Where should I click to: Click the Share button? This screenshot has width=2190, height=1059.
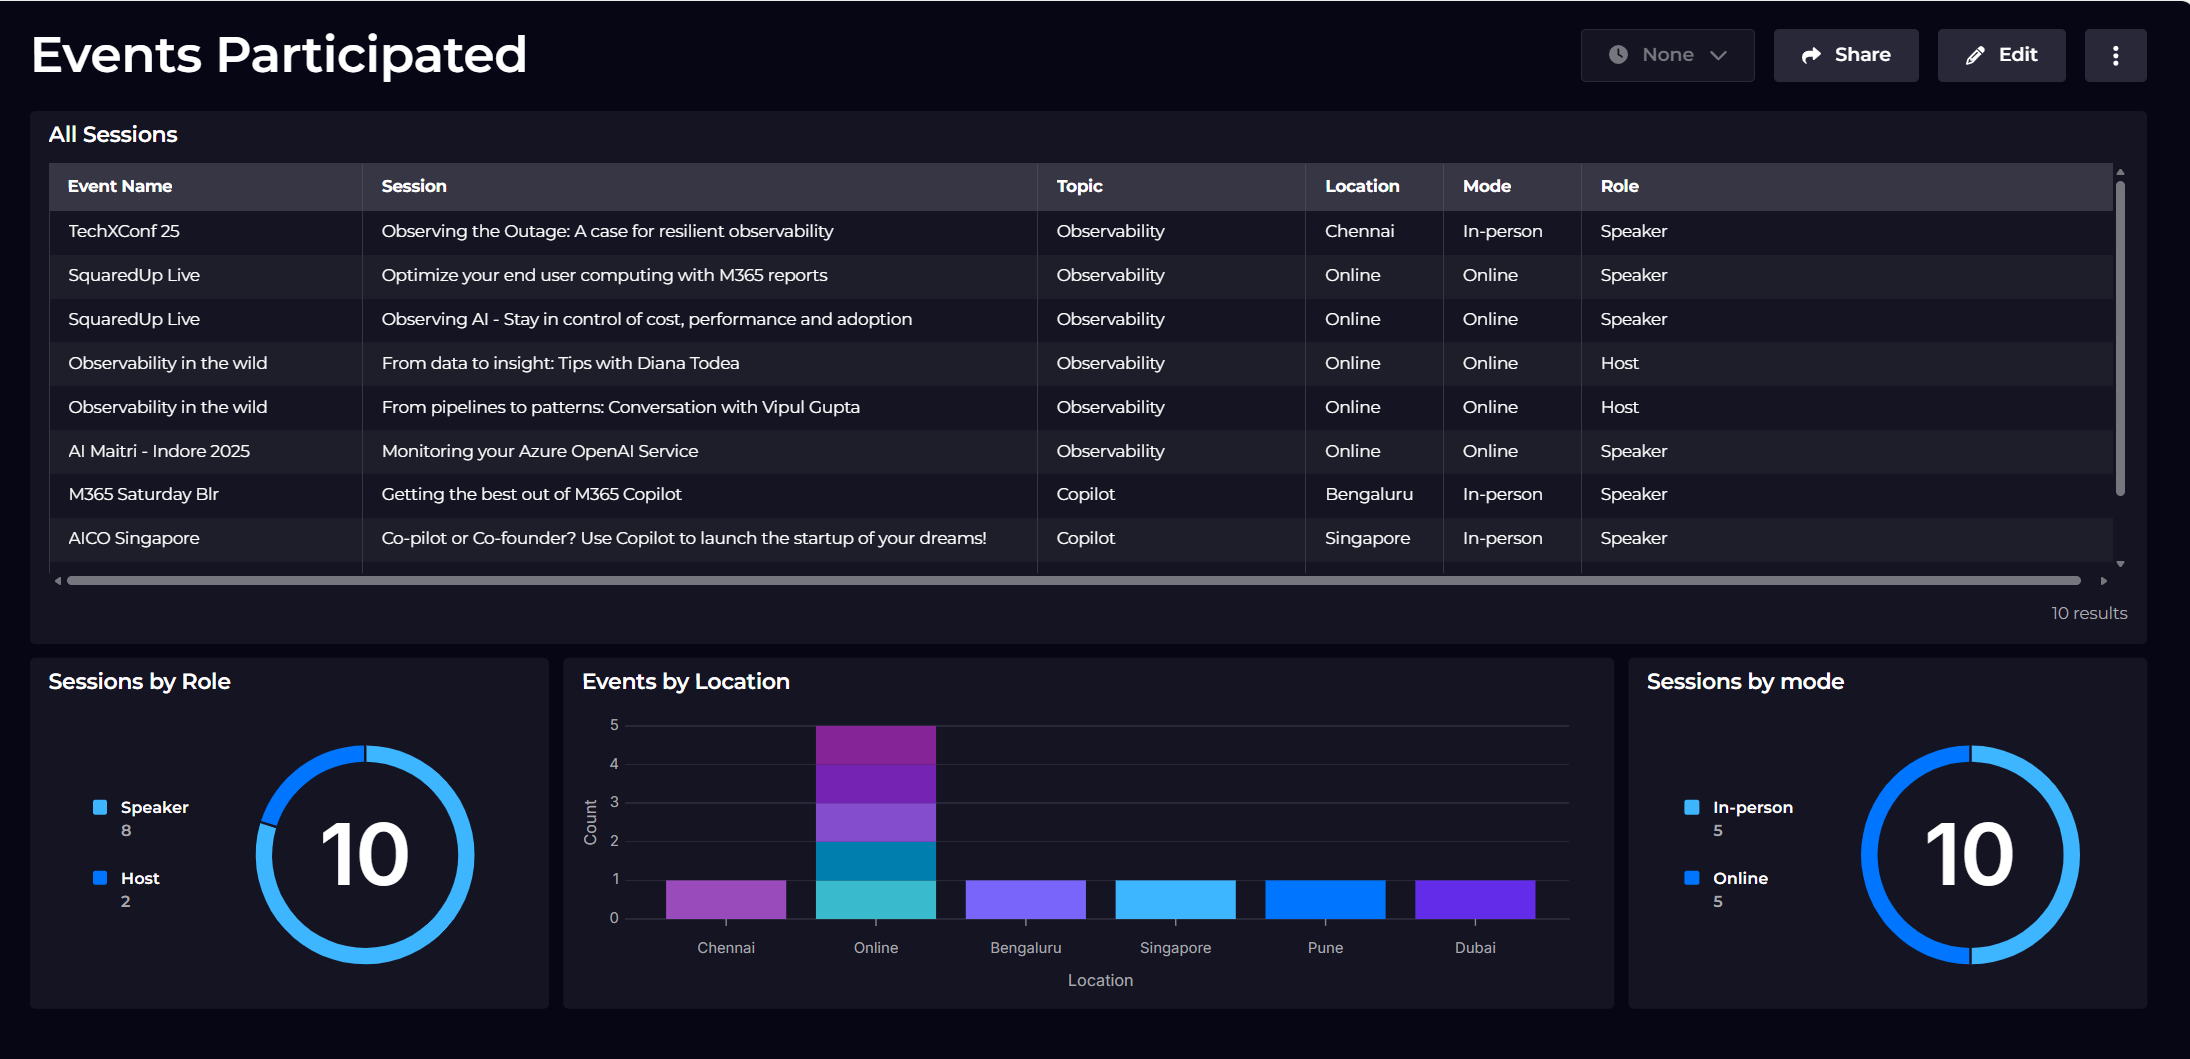1846,55
